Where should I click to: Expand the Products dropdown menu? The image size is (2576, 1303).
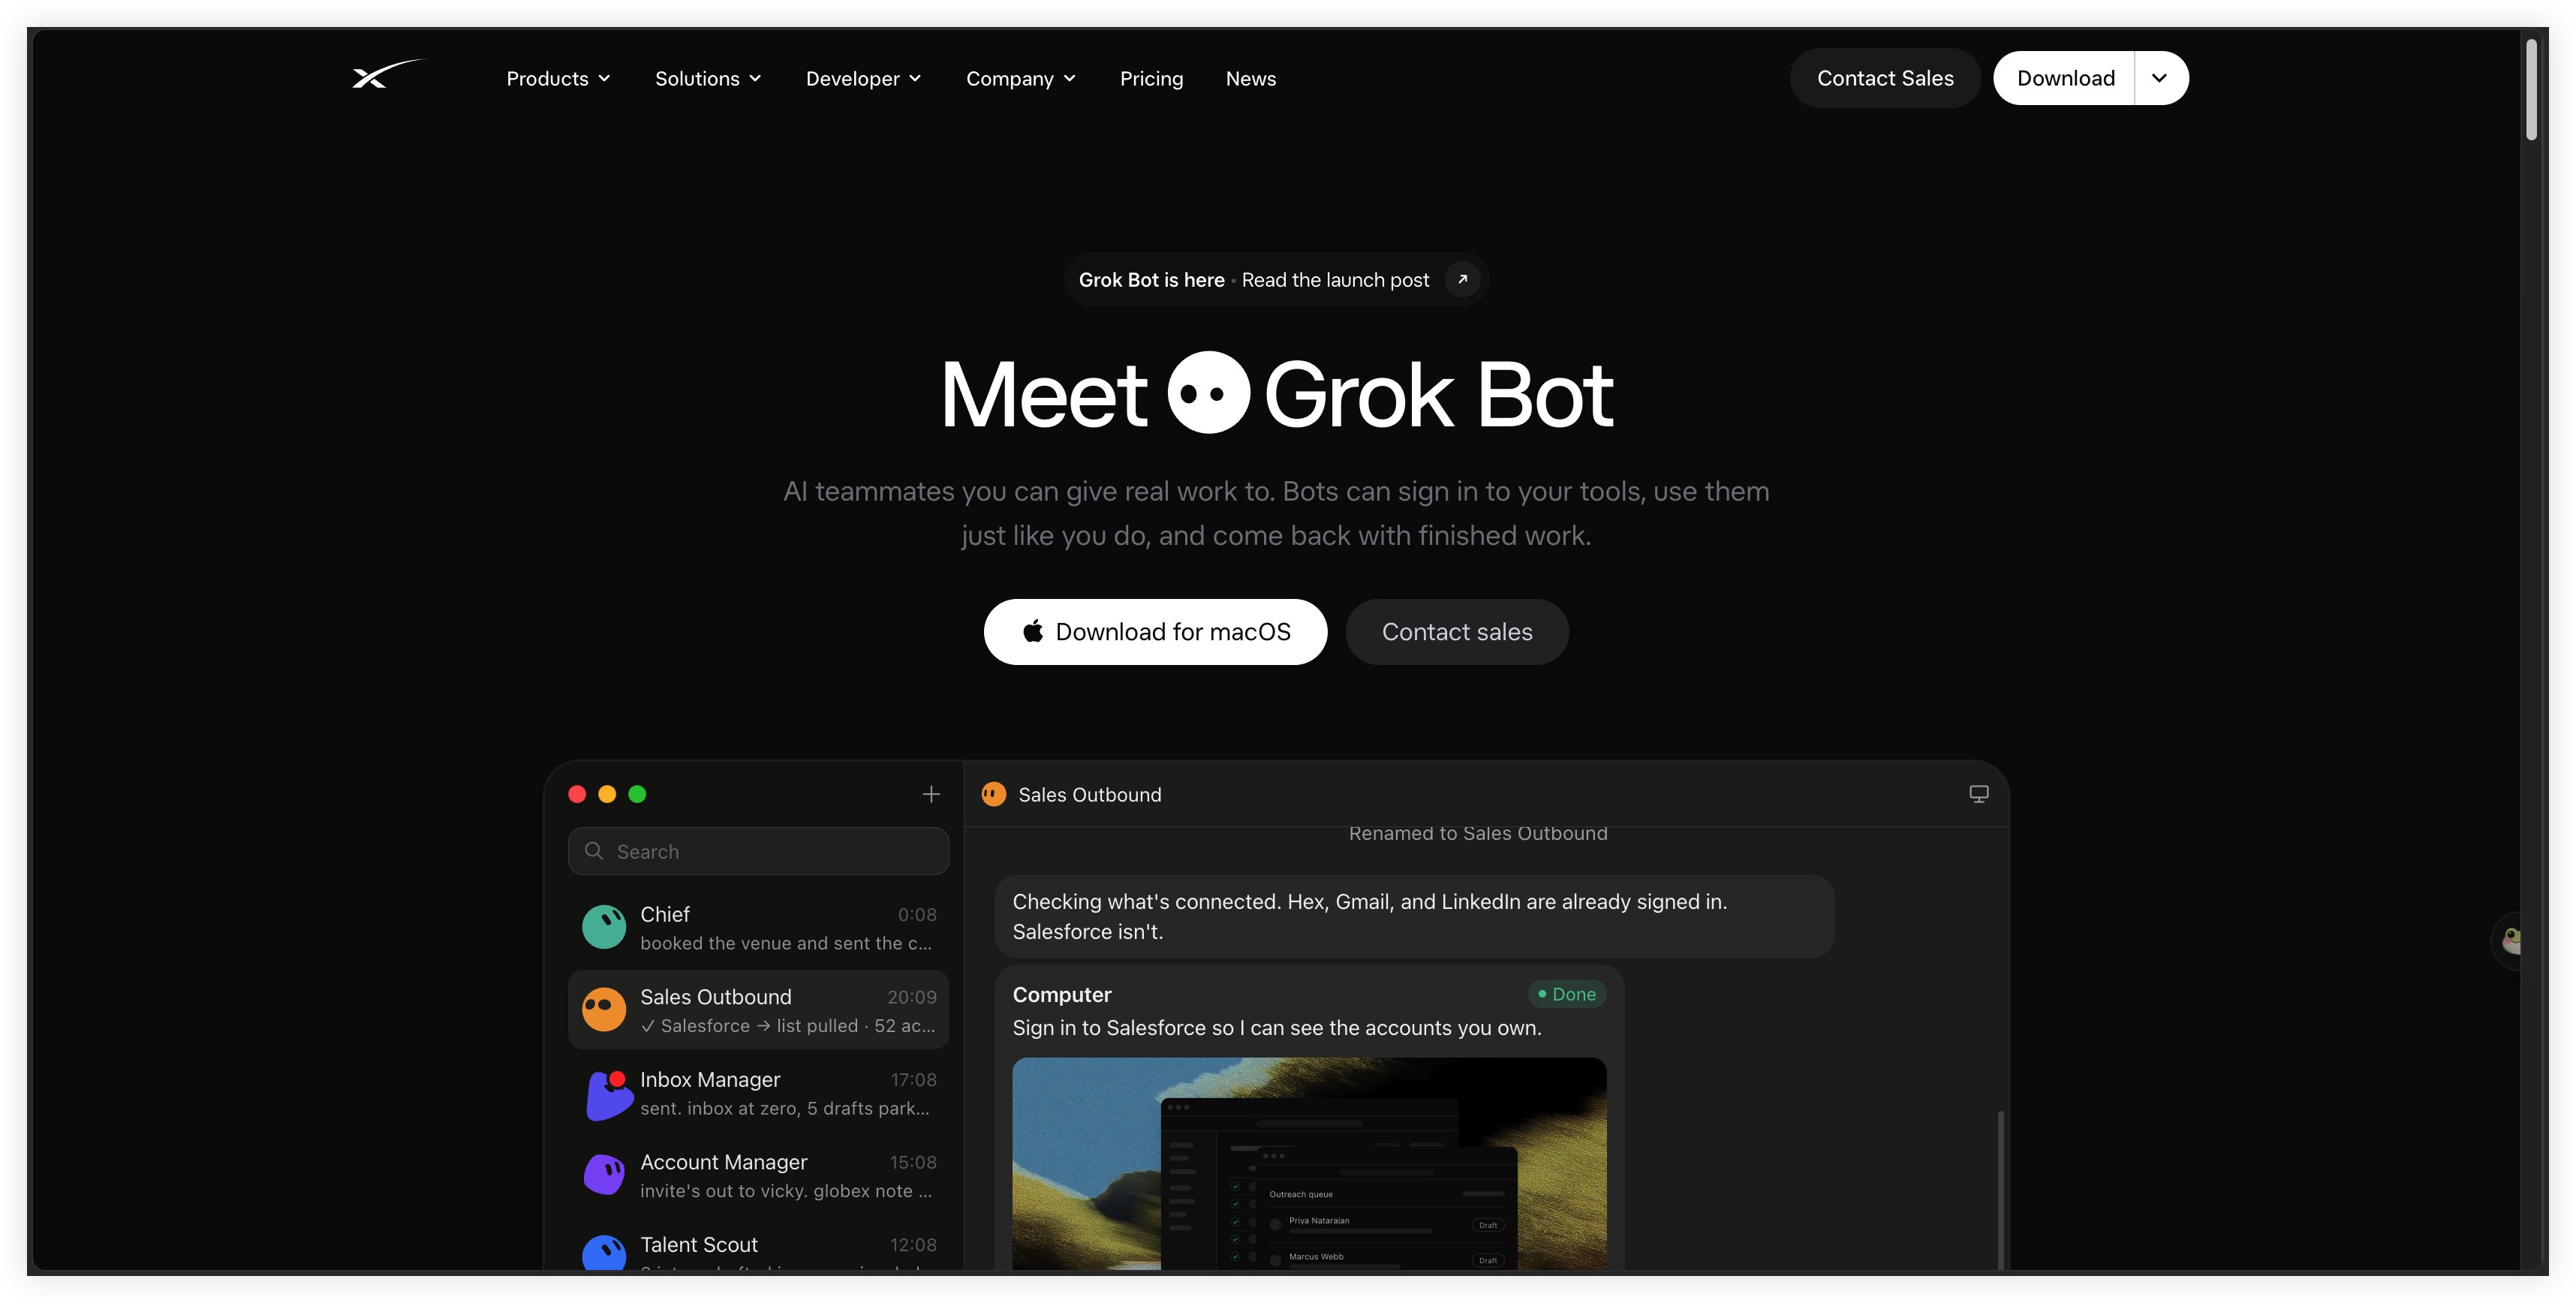click(x=558, y=78)
